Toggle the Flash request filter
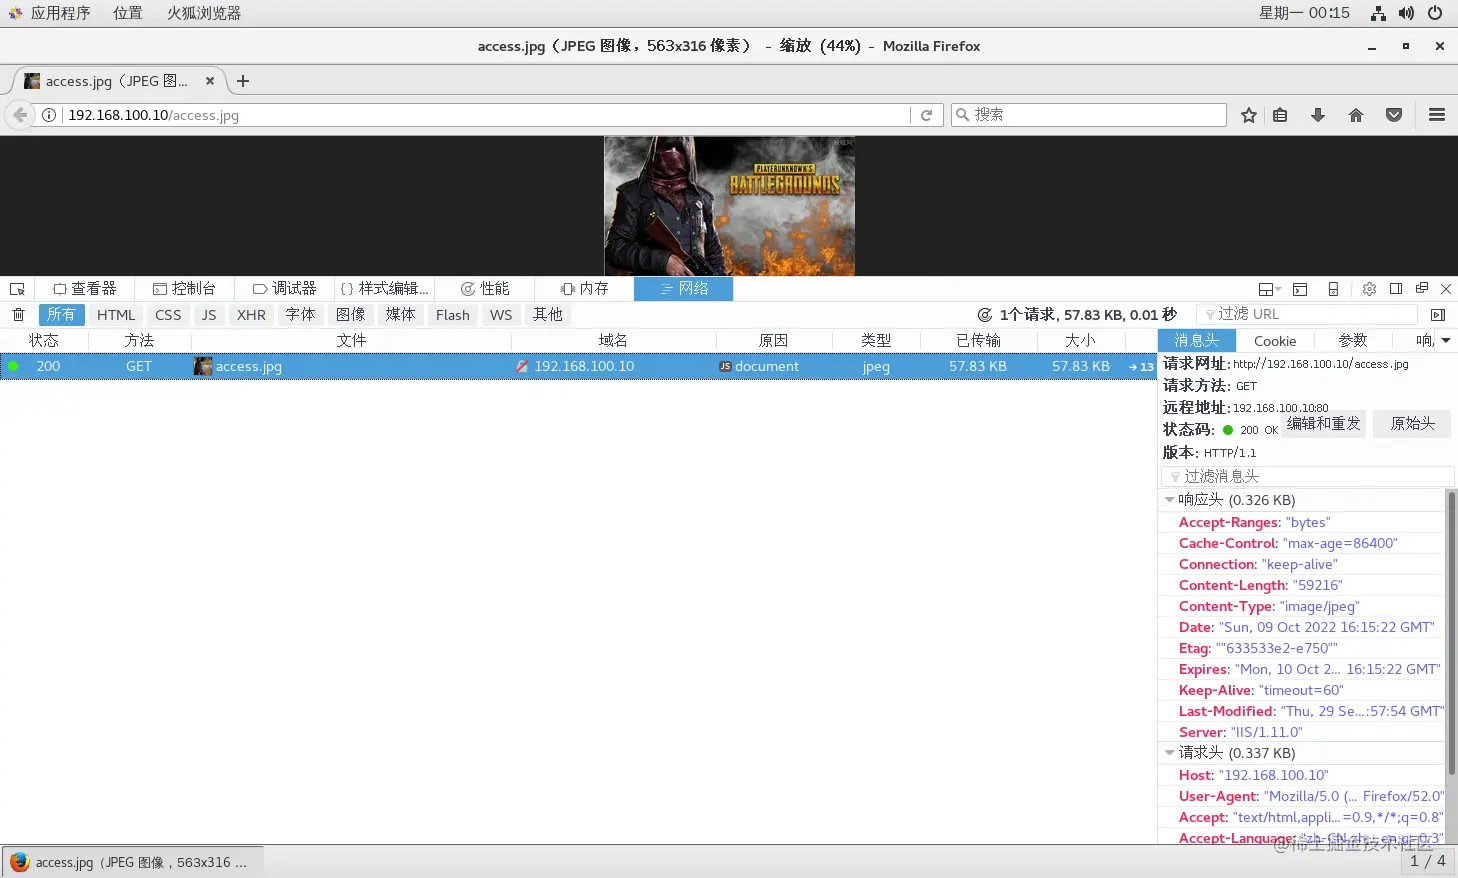Viewport: 1458px width, 878px height. [452, 315]
